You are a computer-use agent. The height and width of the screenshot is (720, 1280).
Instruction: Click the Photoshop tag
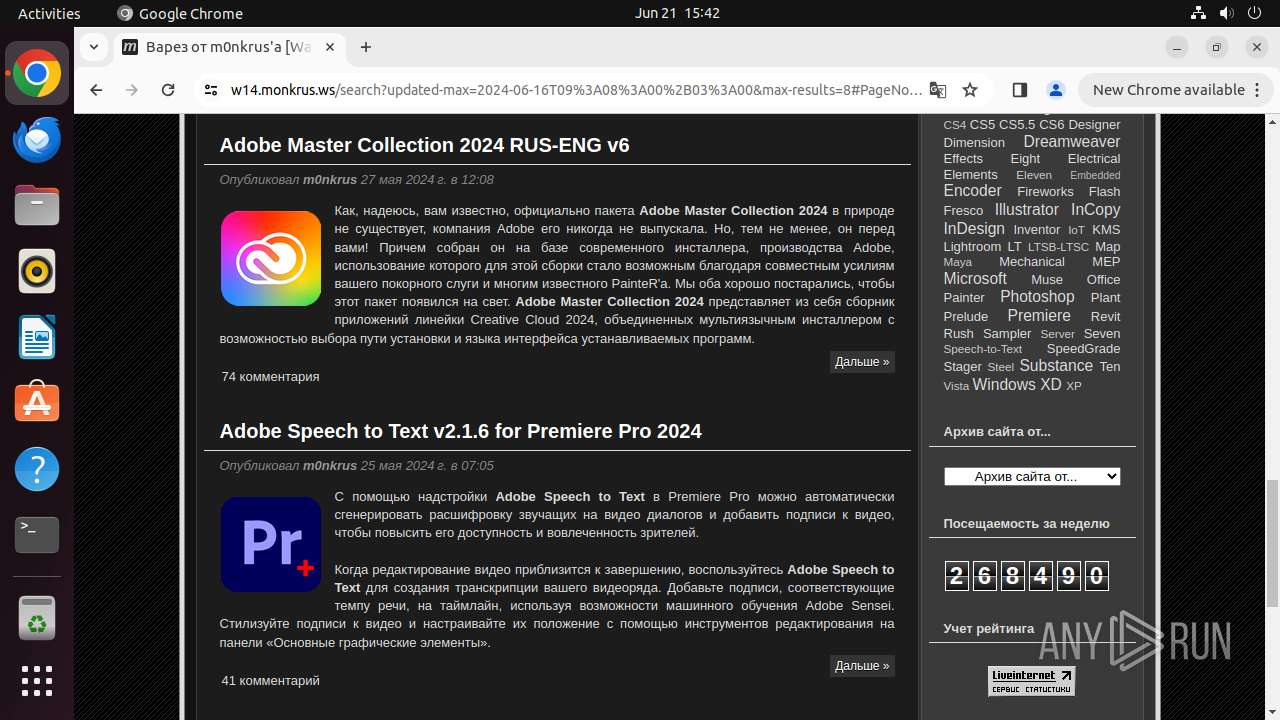pyautogui.click(x=1037, y=297)
